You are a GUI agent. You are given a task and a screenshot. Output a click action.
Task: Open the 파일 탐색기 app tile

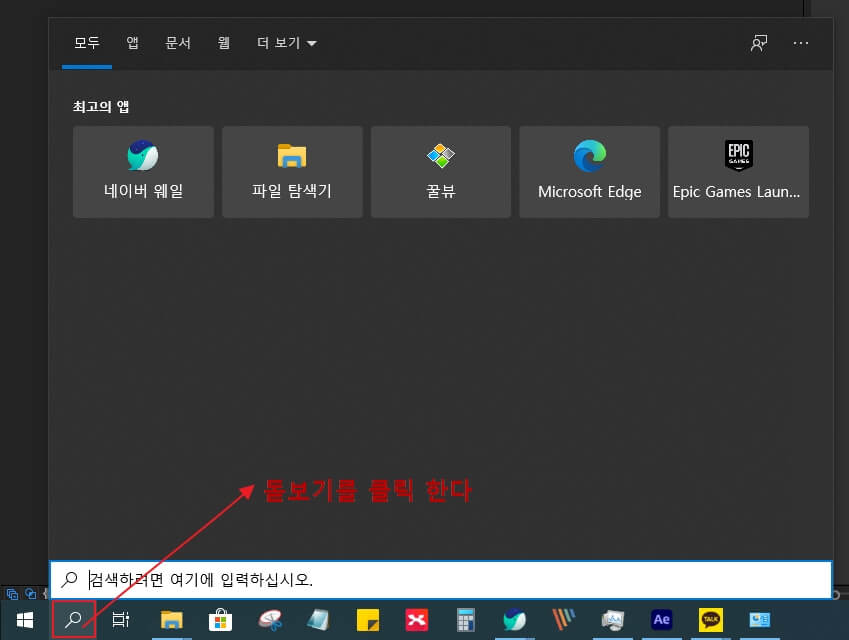pyautogui.click(x=292, y=172)
